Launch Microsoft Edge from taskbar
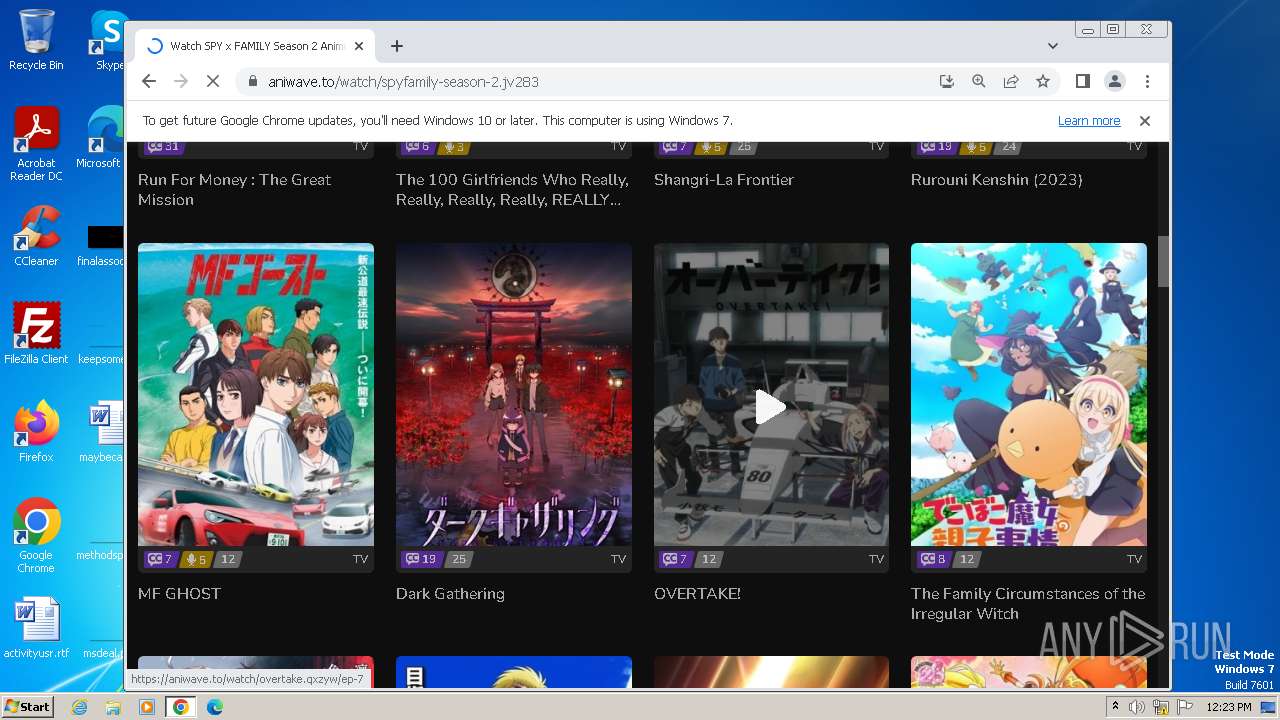Viewport: 1280px width, 720px height. (x=215, y=707)
